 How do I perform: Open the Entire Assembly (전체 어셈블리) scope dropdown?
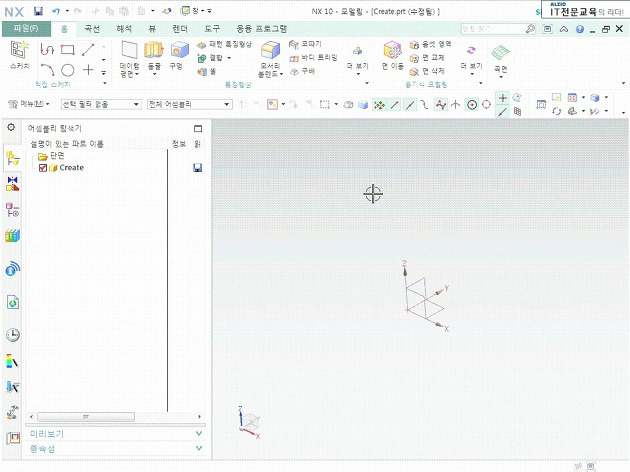click(189, 104)
